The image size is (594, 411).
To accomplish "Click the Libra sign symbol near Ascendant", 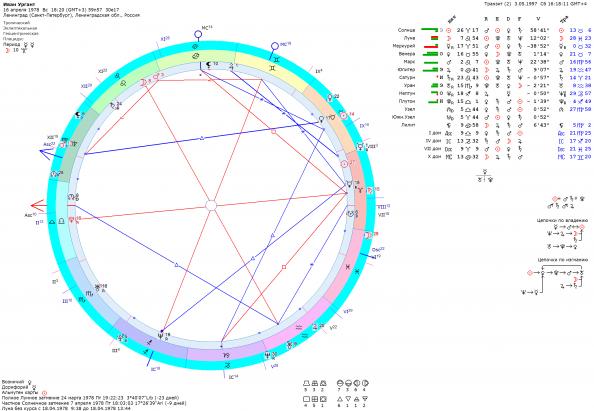I will click(x=61, y=221).
